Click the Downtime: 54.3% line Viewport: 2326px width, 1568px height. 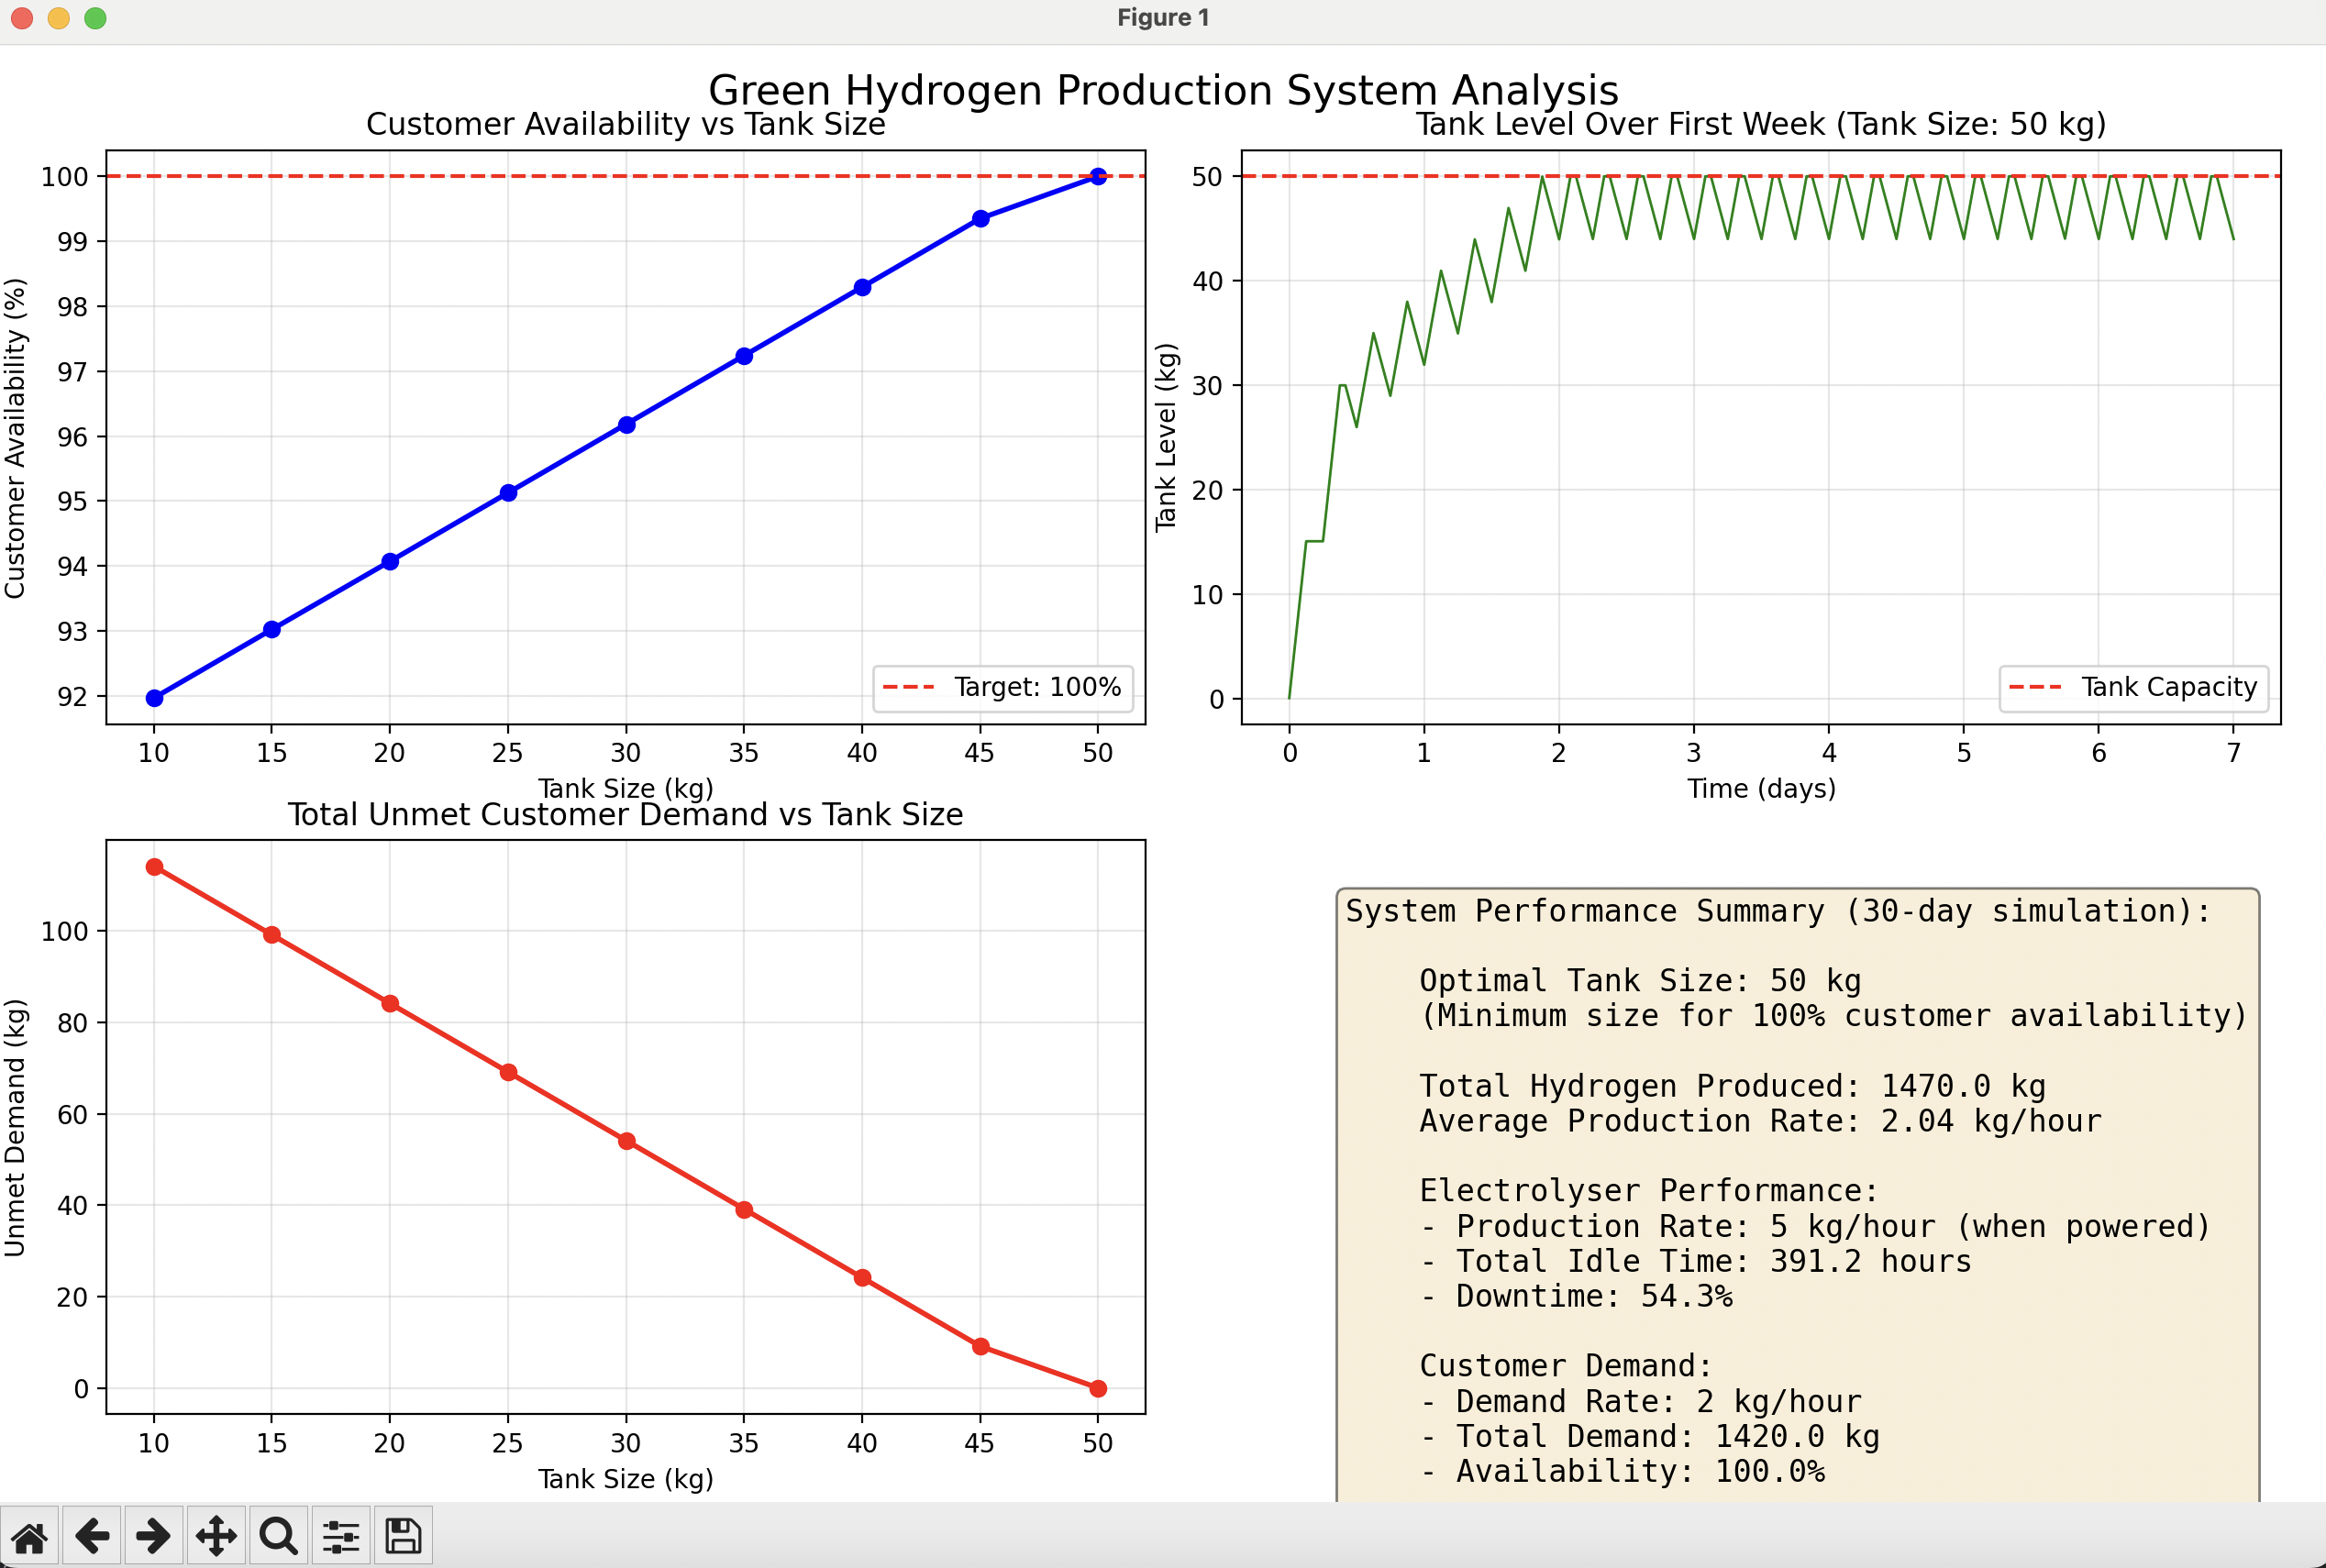point(1576,1296)
